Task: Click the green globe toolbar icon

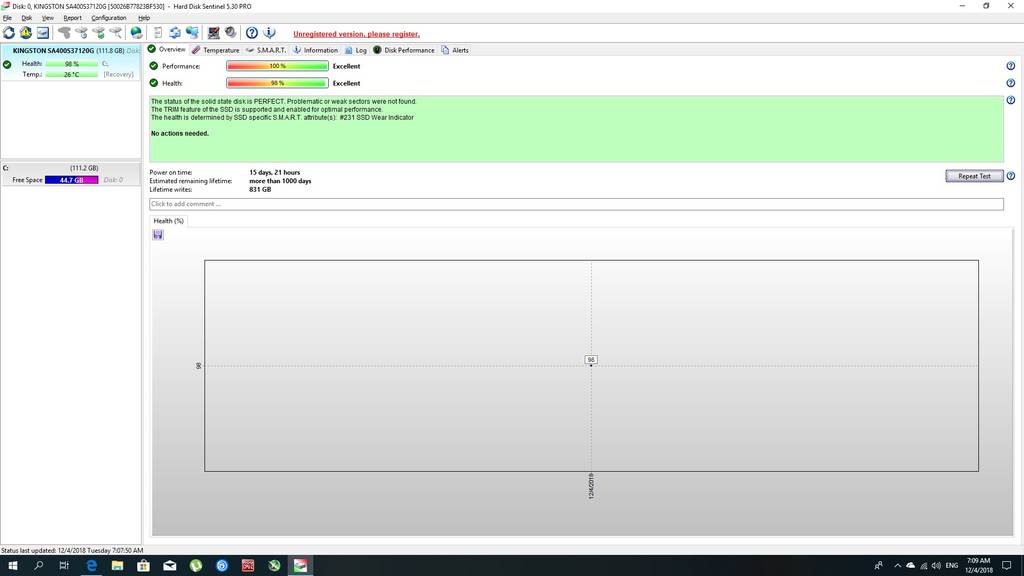Action: (x=136, y=33)
